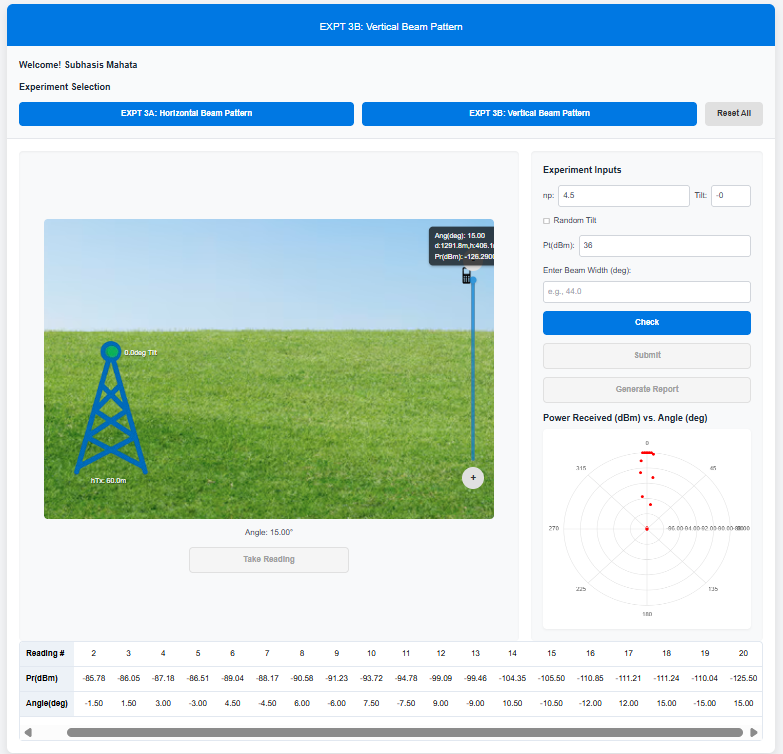The height and width of the screenshot is (754, 783).
Task: Click the Pt(dBm) input field
Action: 664,246
